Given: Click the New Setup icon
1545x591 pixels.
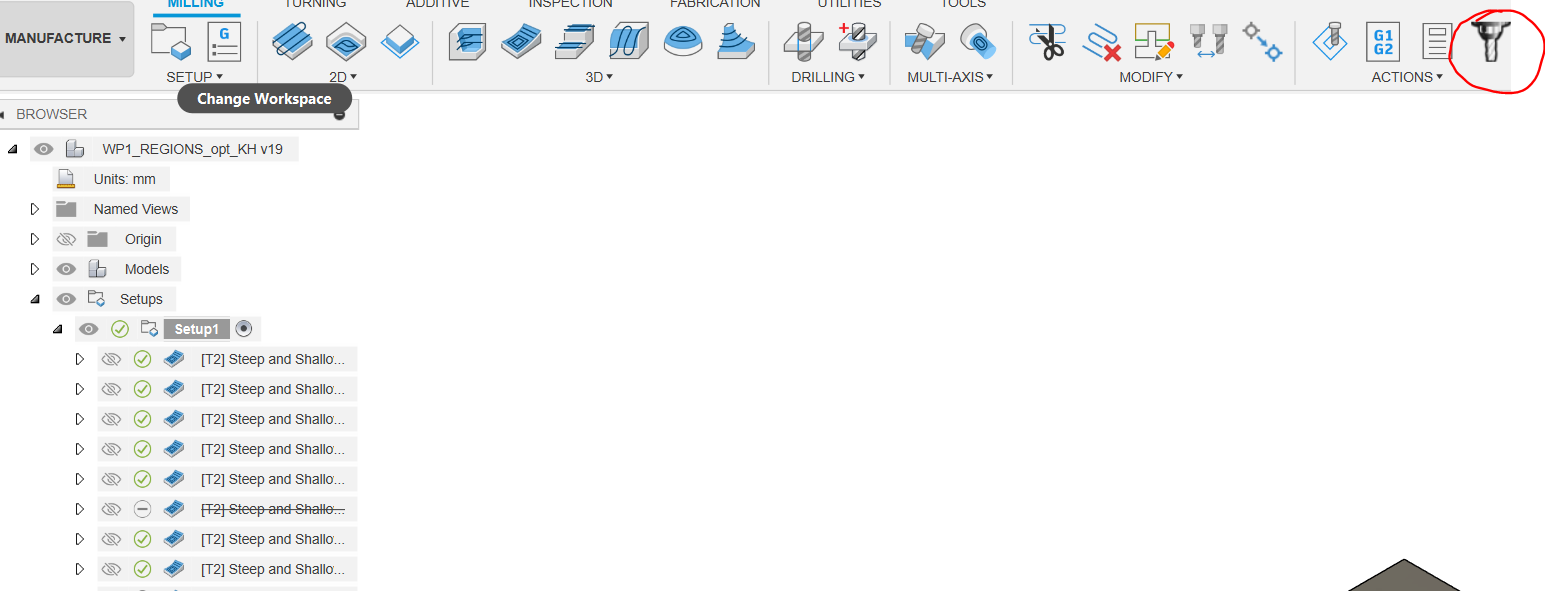Looking at the screenshot, I should 170,42.
